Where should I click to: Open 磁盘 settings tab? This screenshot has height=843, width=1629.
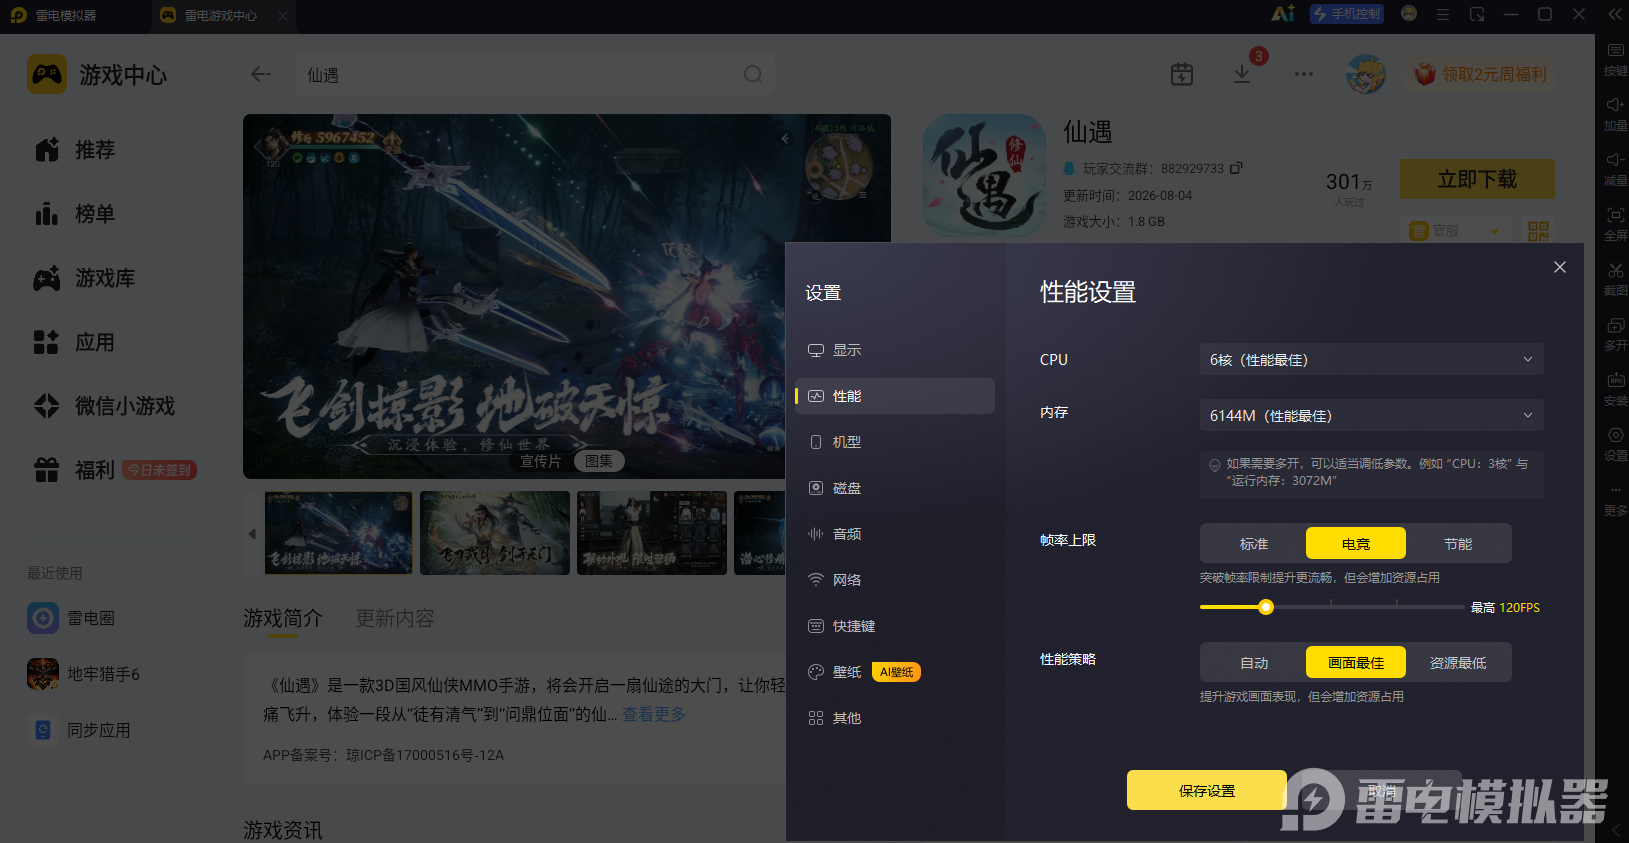click(894, 488)
